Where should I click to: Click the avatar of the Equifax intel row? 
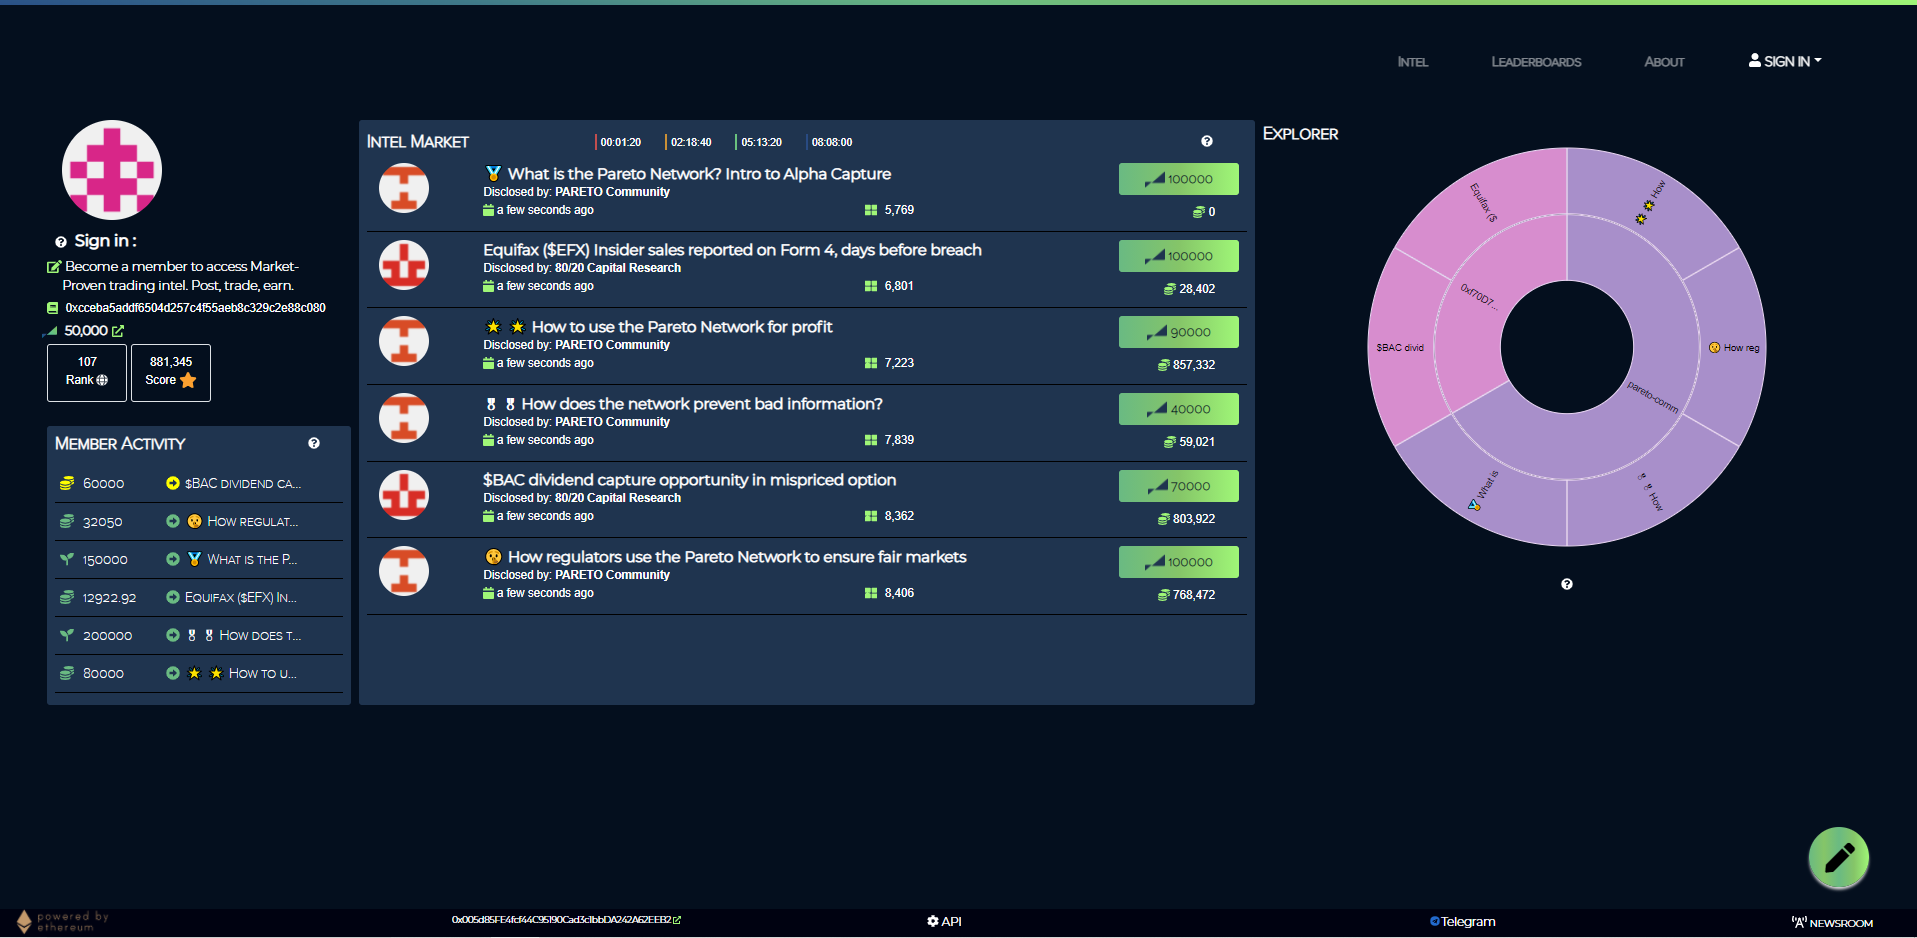click(404, 265)
